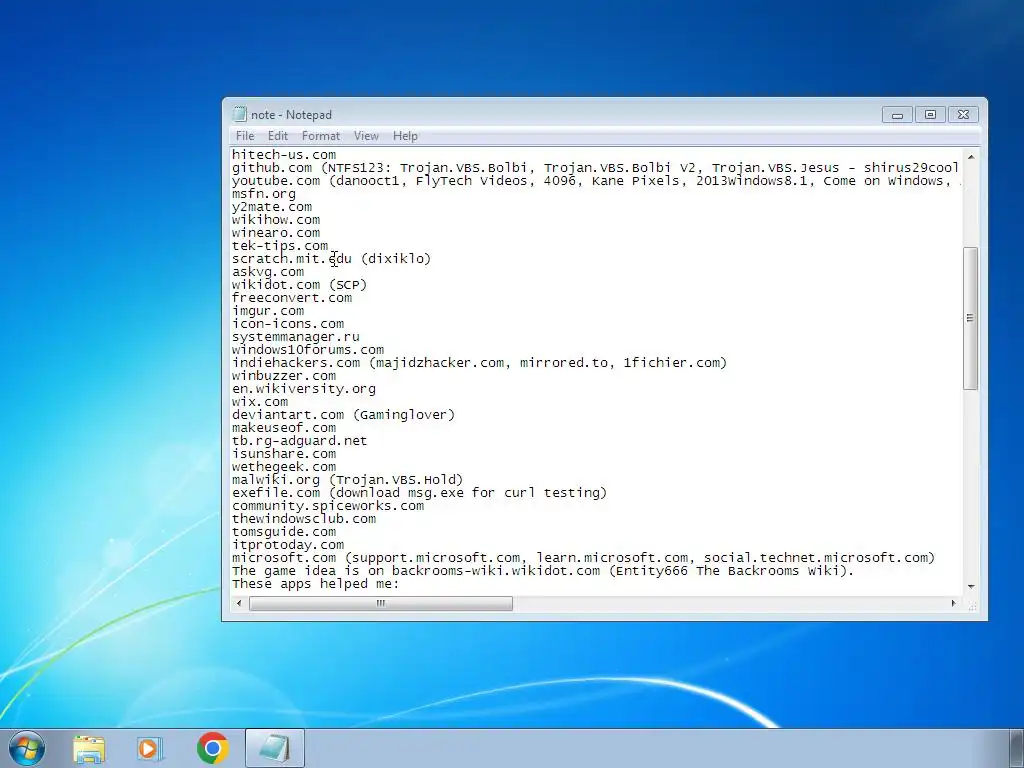Open Google Chrome from taskbar
Image resolution: width=1024 pixels, height=768 pixels.
(212, 748)
